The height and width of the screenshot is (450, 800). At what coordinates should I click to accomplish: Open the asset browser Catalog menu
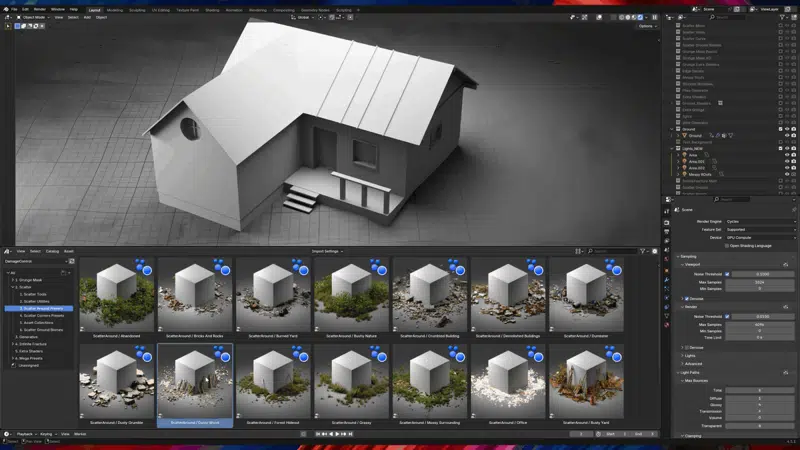pos(53,251)
